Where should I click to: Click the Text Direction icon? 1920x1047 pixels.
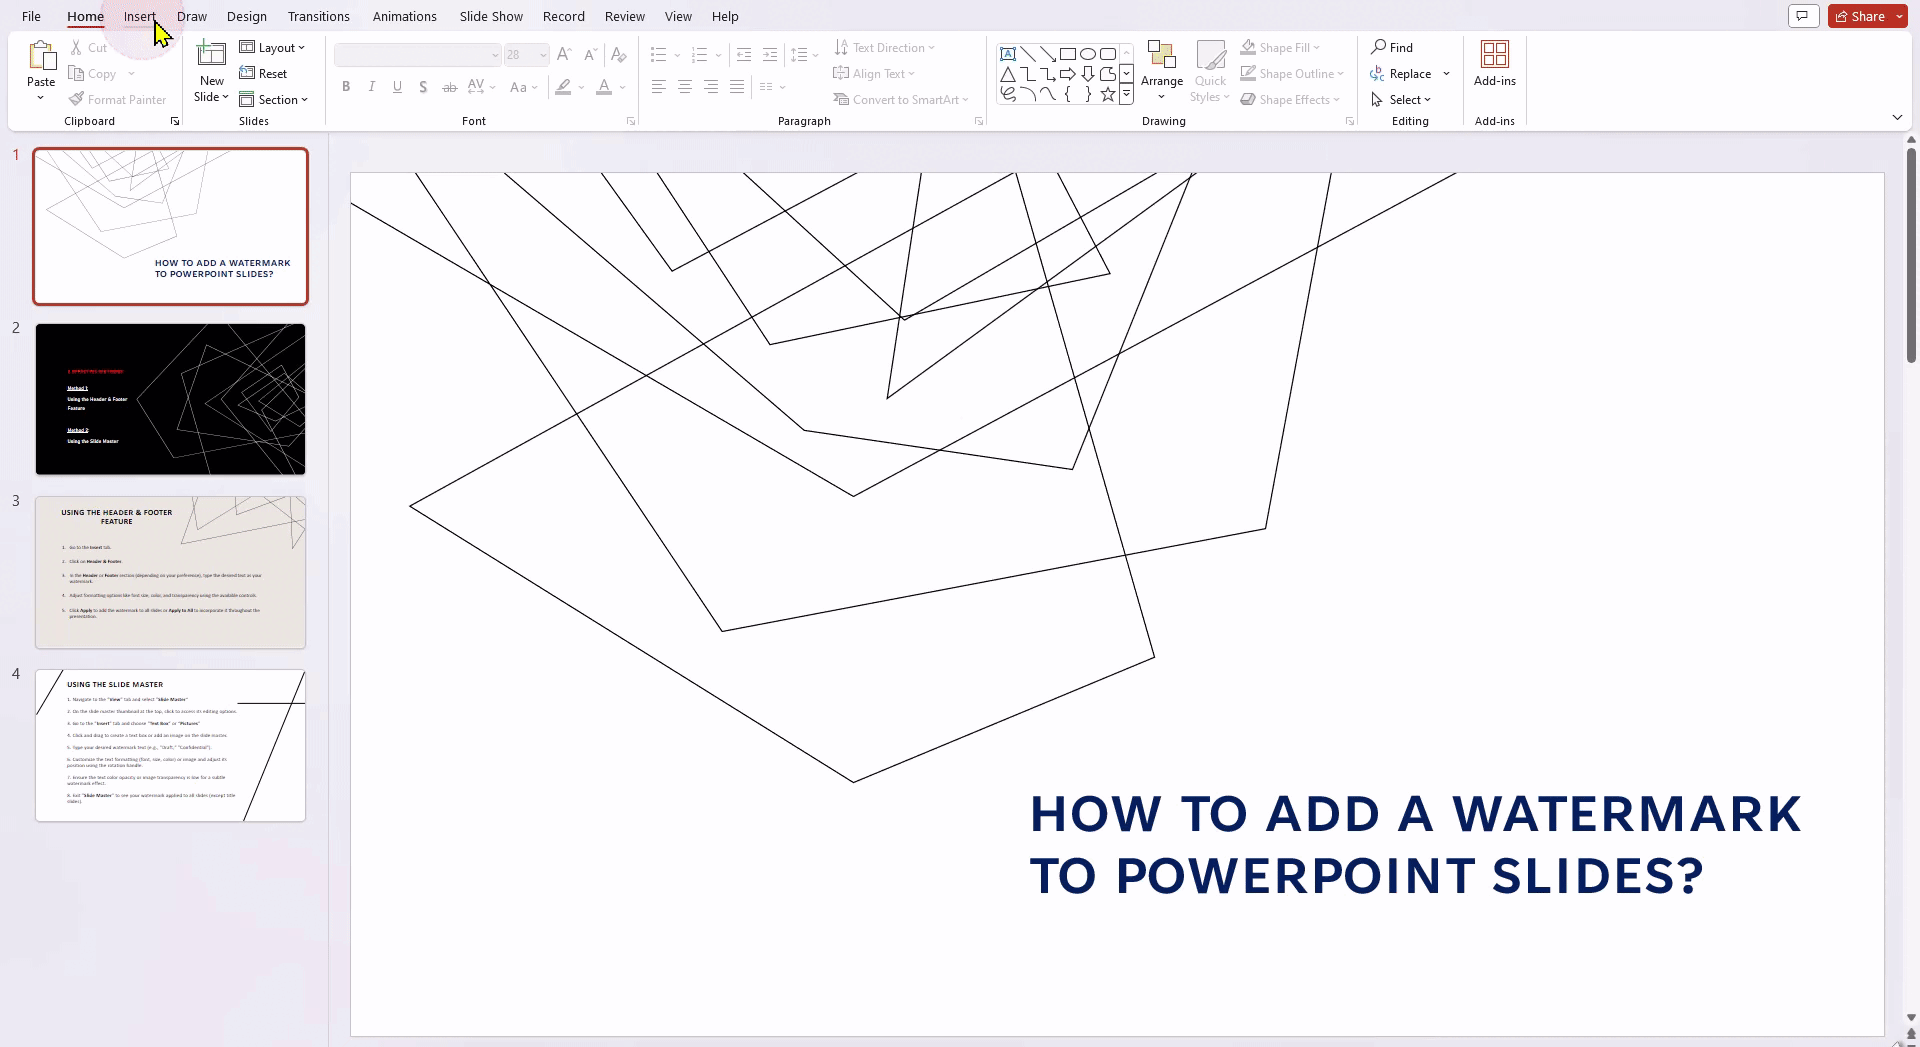(843, 47)
